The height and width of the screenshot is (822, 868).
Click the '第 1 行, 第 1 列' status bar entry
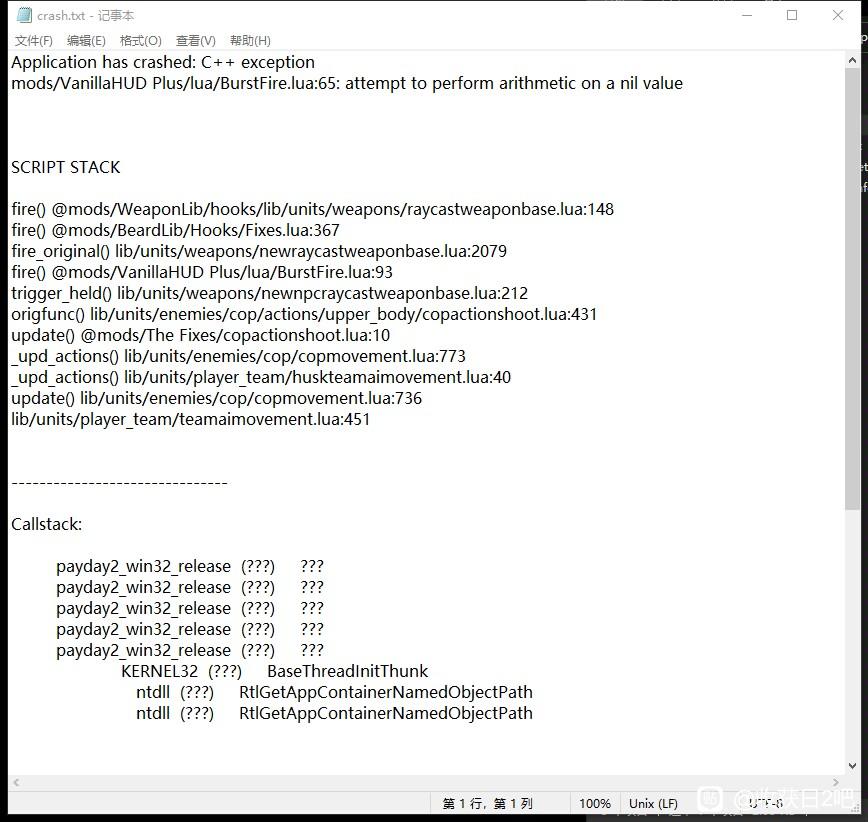coord(488,803)
